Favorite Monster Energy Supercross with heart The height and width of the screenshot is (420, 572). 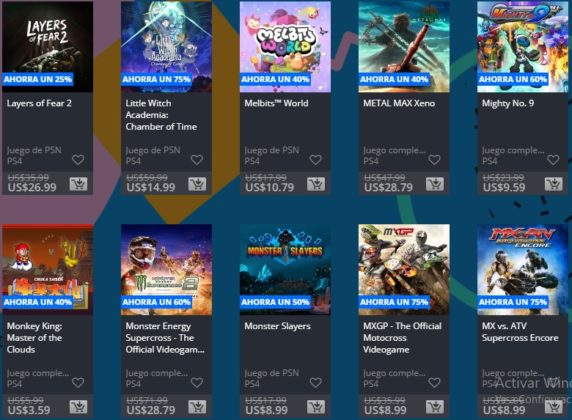point(197,382)
